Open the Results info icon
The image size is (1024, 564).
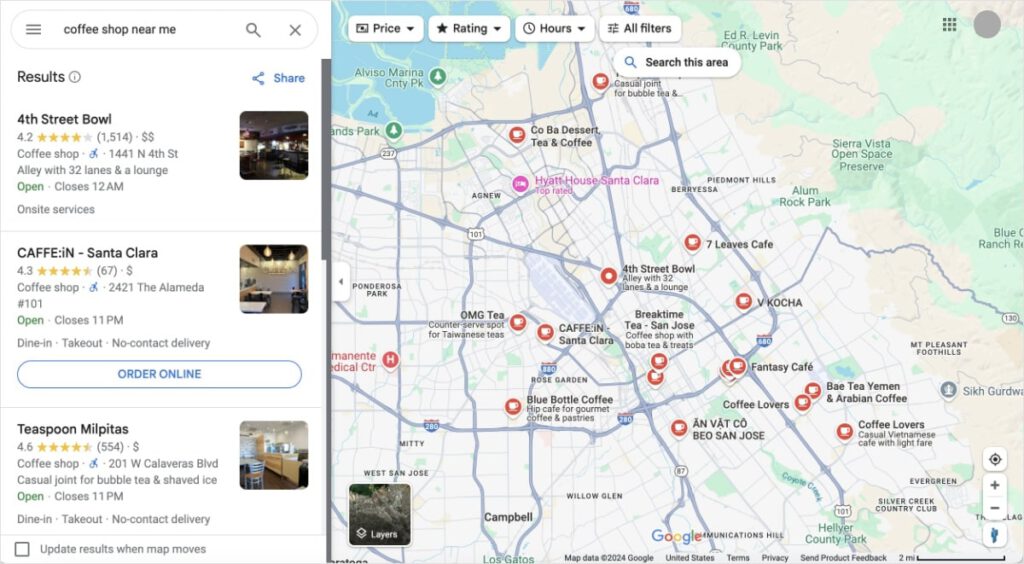75,77
